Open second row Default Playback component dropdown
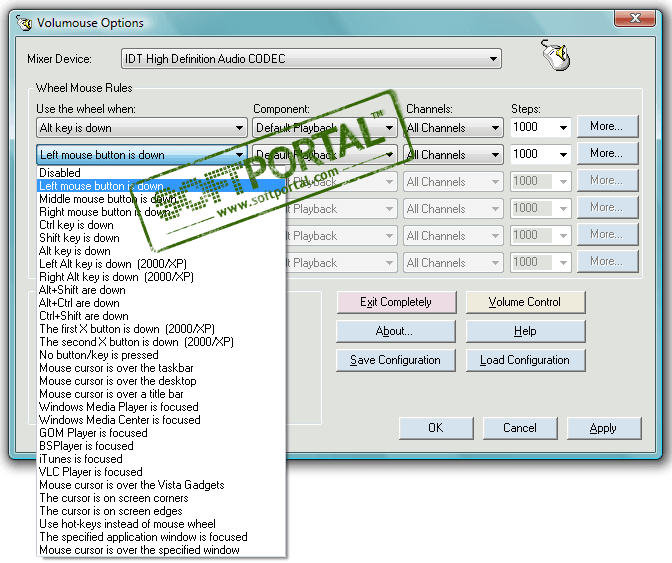Screen dimensions: 672x563 tap(324, 155)
